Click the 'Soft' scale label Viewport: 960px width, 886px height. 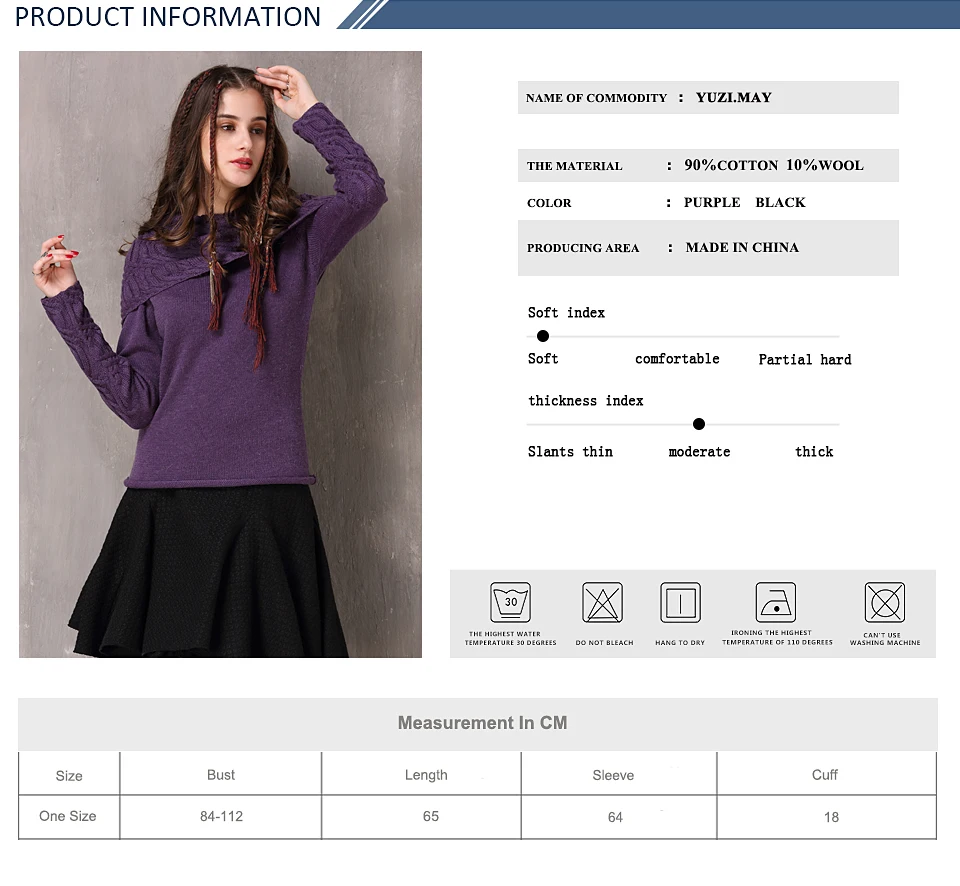pos(543,359)
